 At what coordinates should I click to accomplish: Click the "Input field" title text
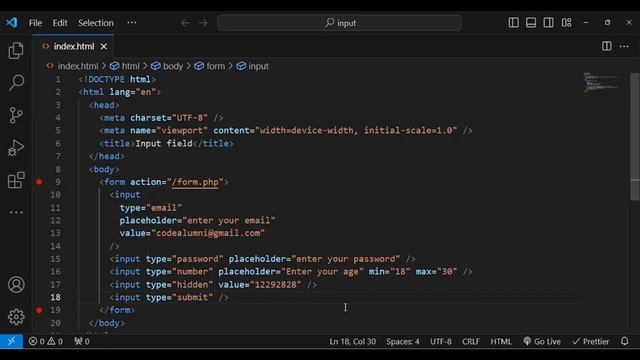point(164,144)
